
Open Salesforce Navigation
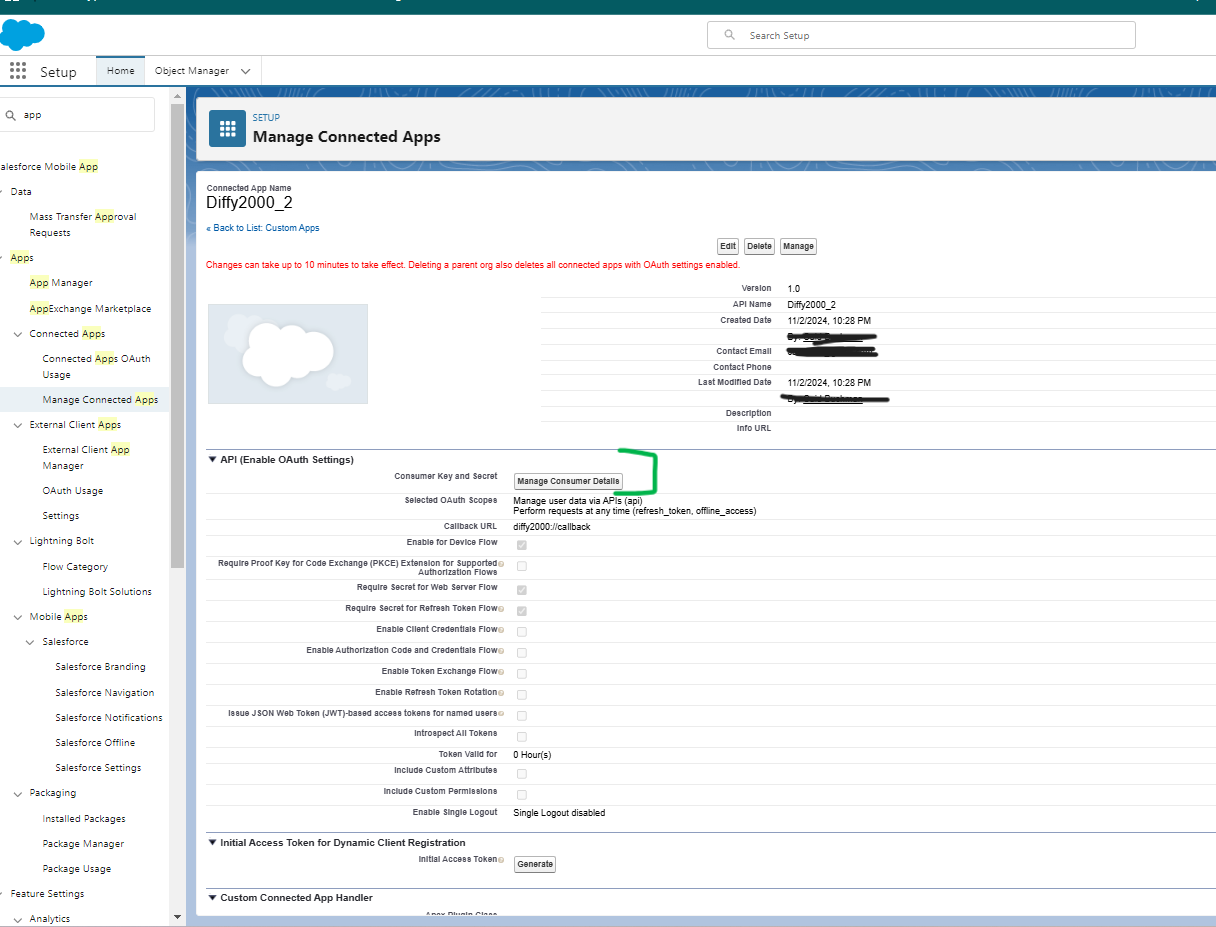[x=105, y=693]
